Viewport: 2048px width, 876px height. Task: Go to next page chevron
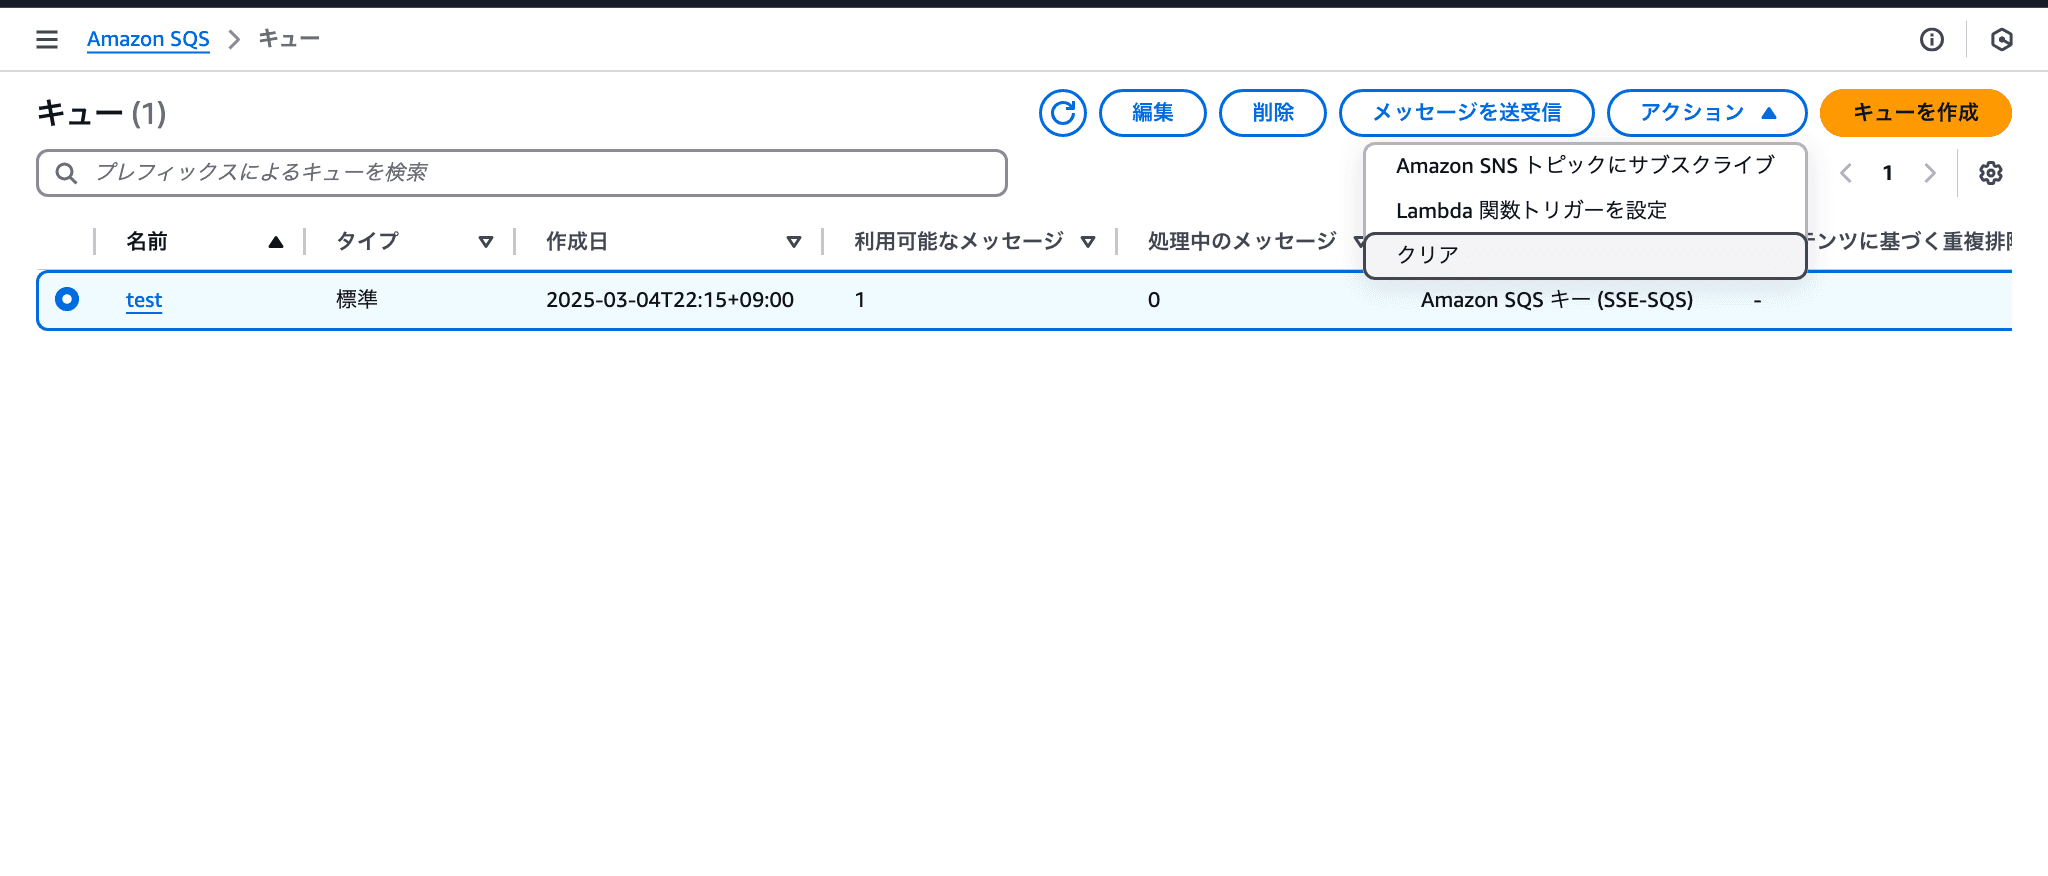tap(1929, 173)
